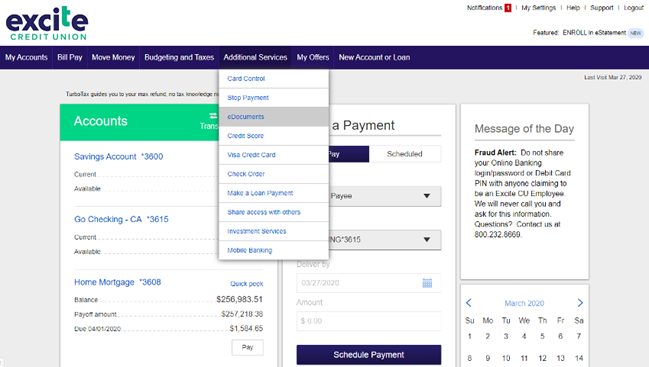Click the Schedule Payment button
Viewport: 649px width, 367px height.
pos(369,355)
